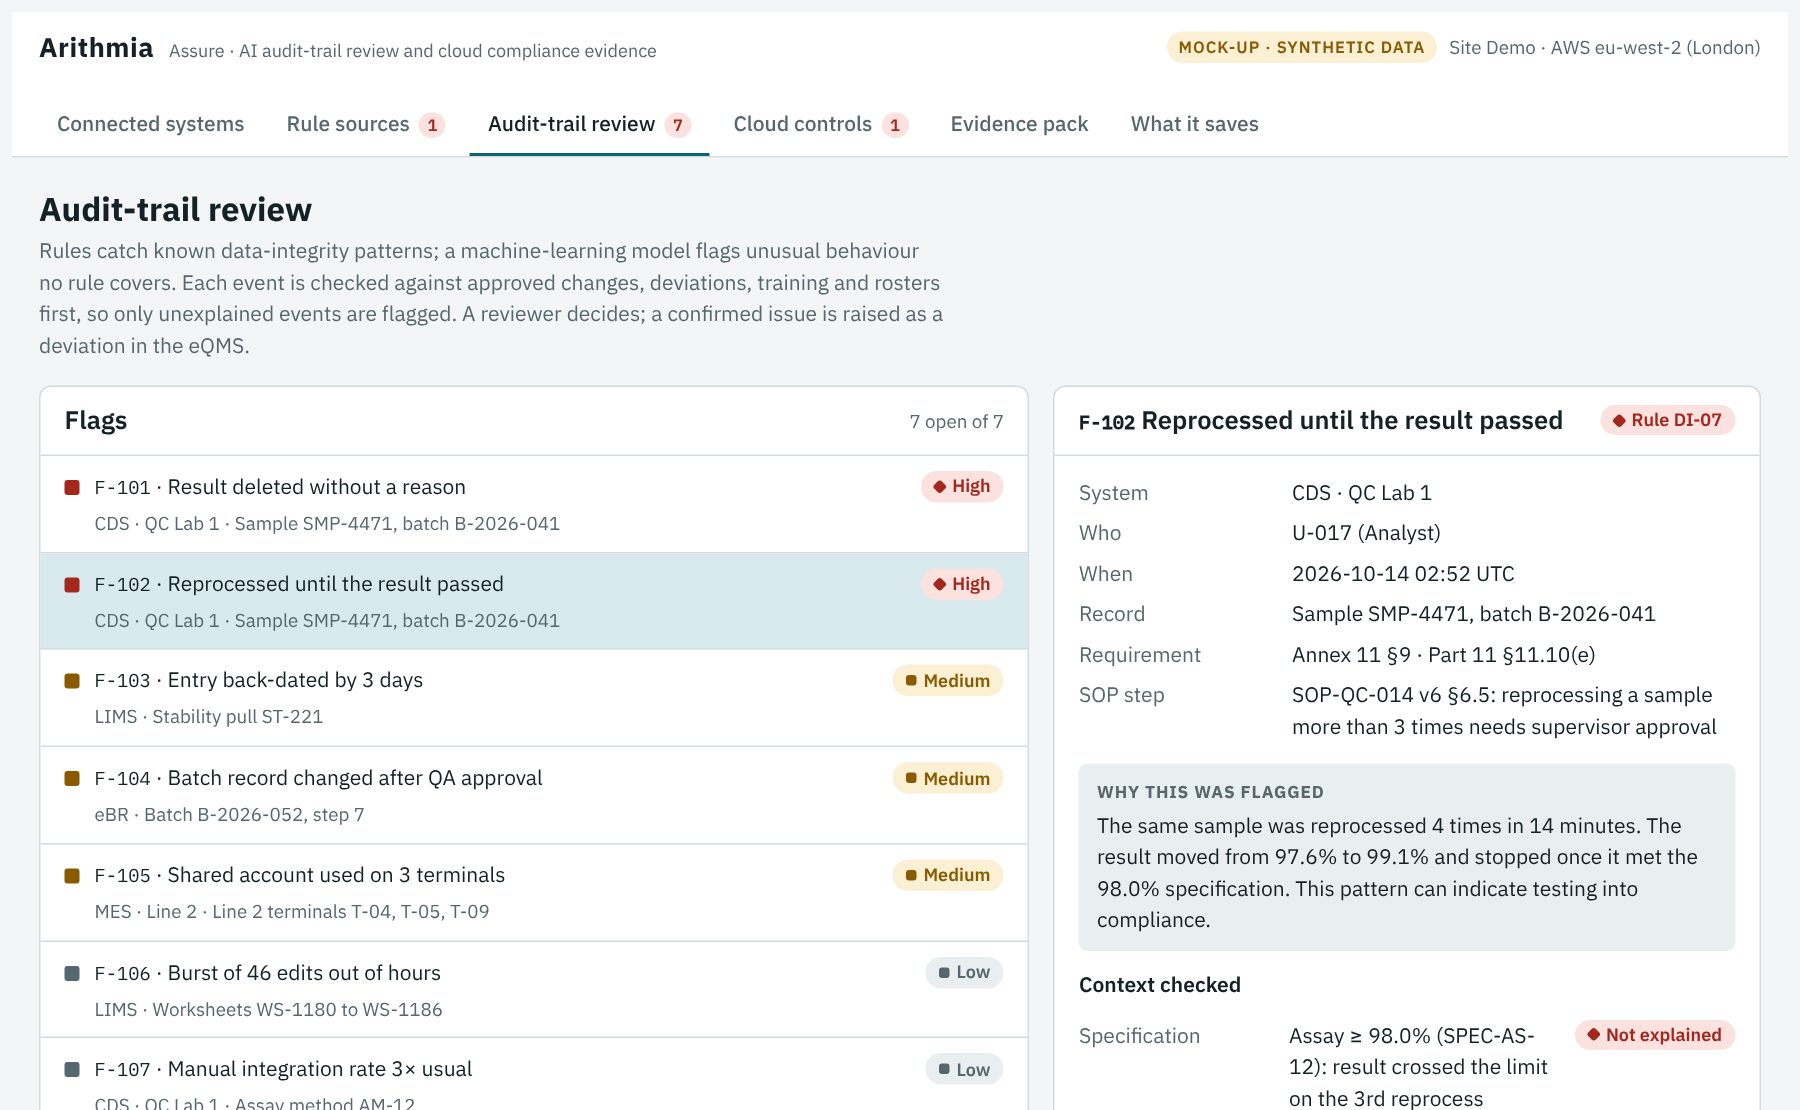Click the High badge on flag F-101
Viewport: 1800px width, 1110px height.
point(961,486)
